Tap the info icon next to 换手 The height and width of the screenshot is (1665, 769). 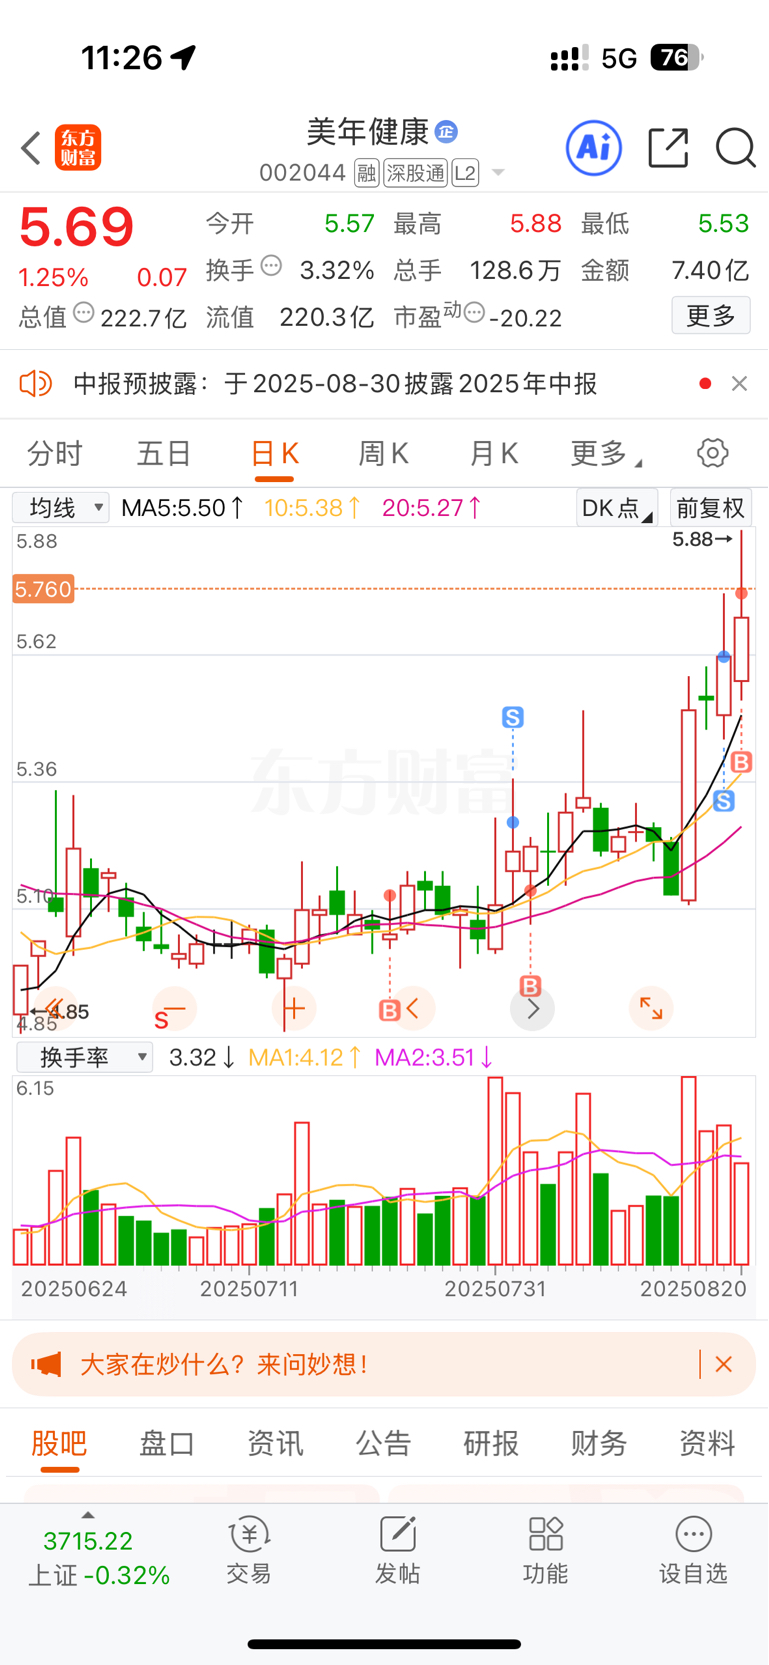[271, 266]
